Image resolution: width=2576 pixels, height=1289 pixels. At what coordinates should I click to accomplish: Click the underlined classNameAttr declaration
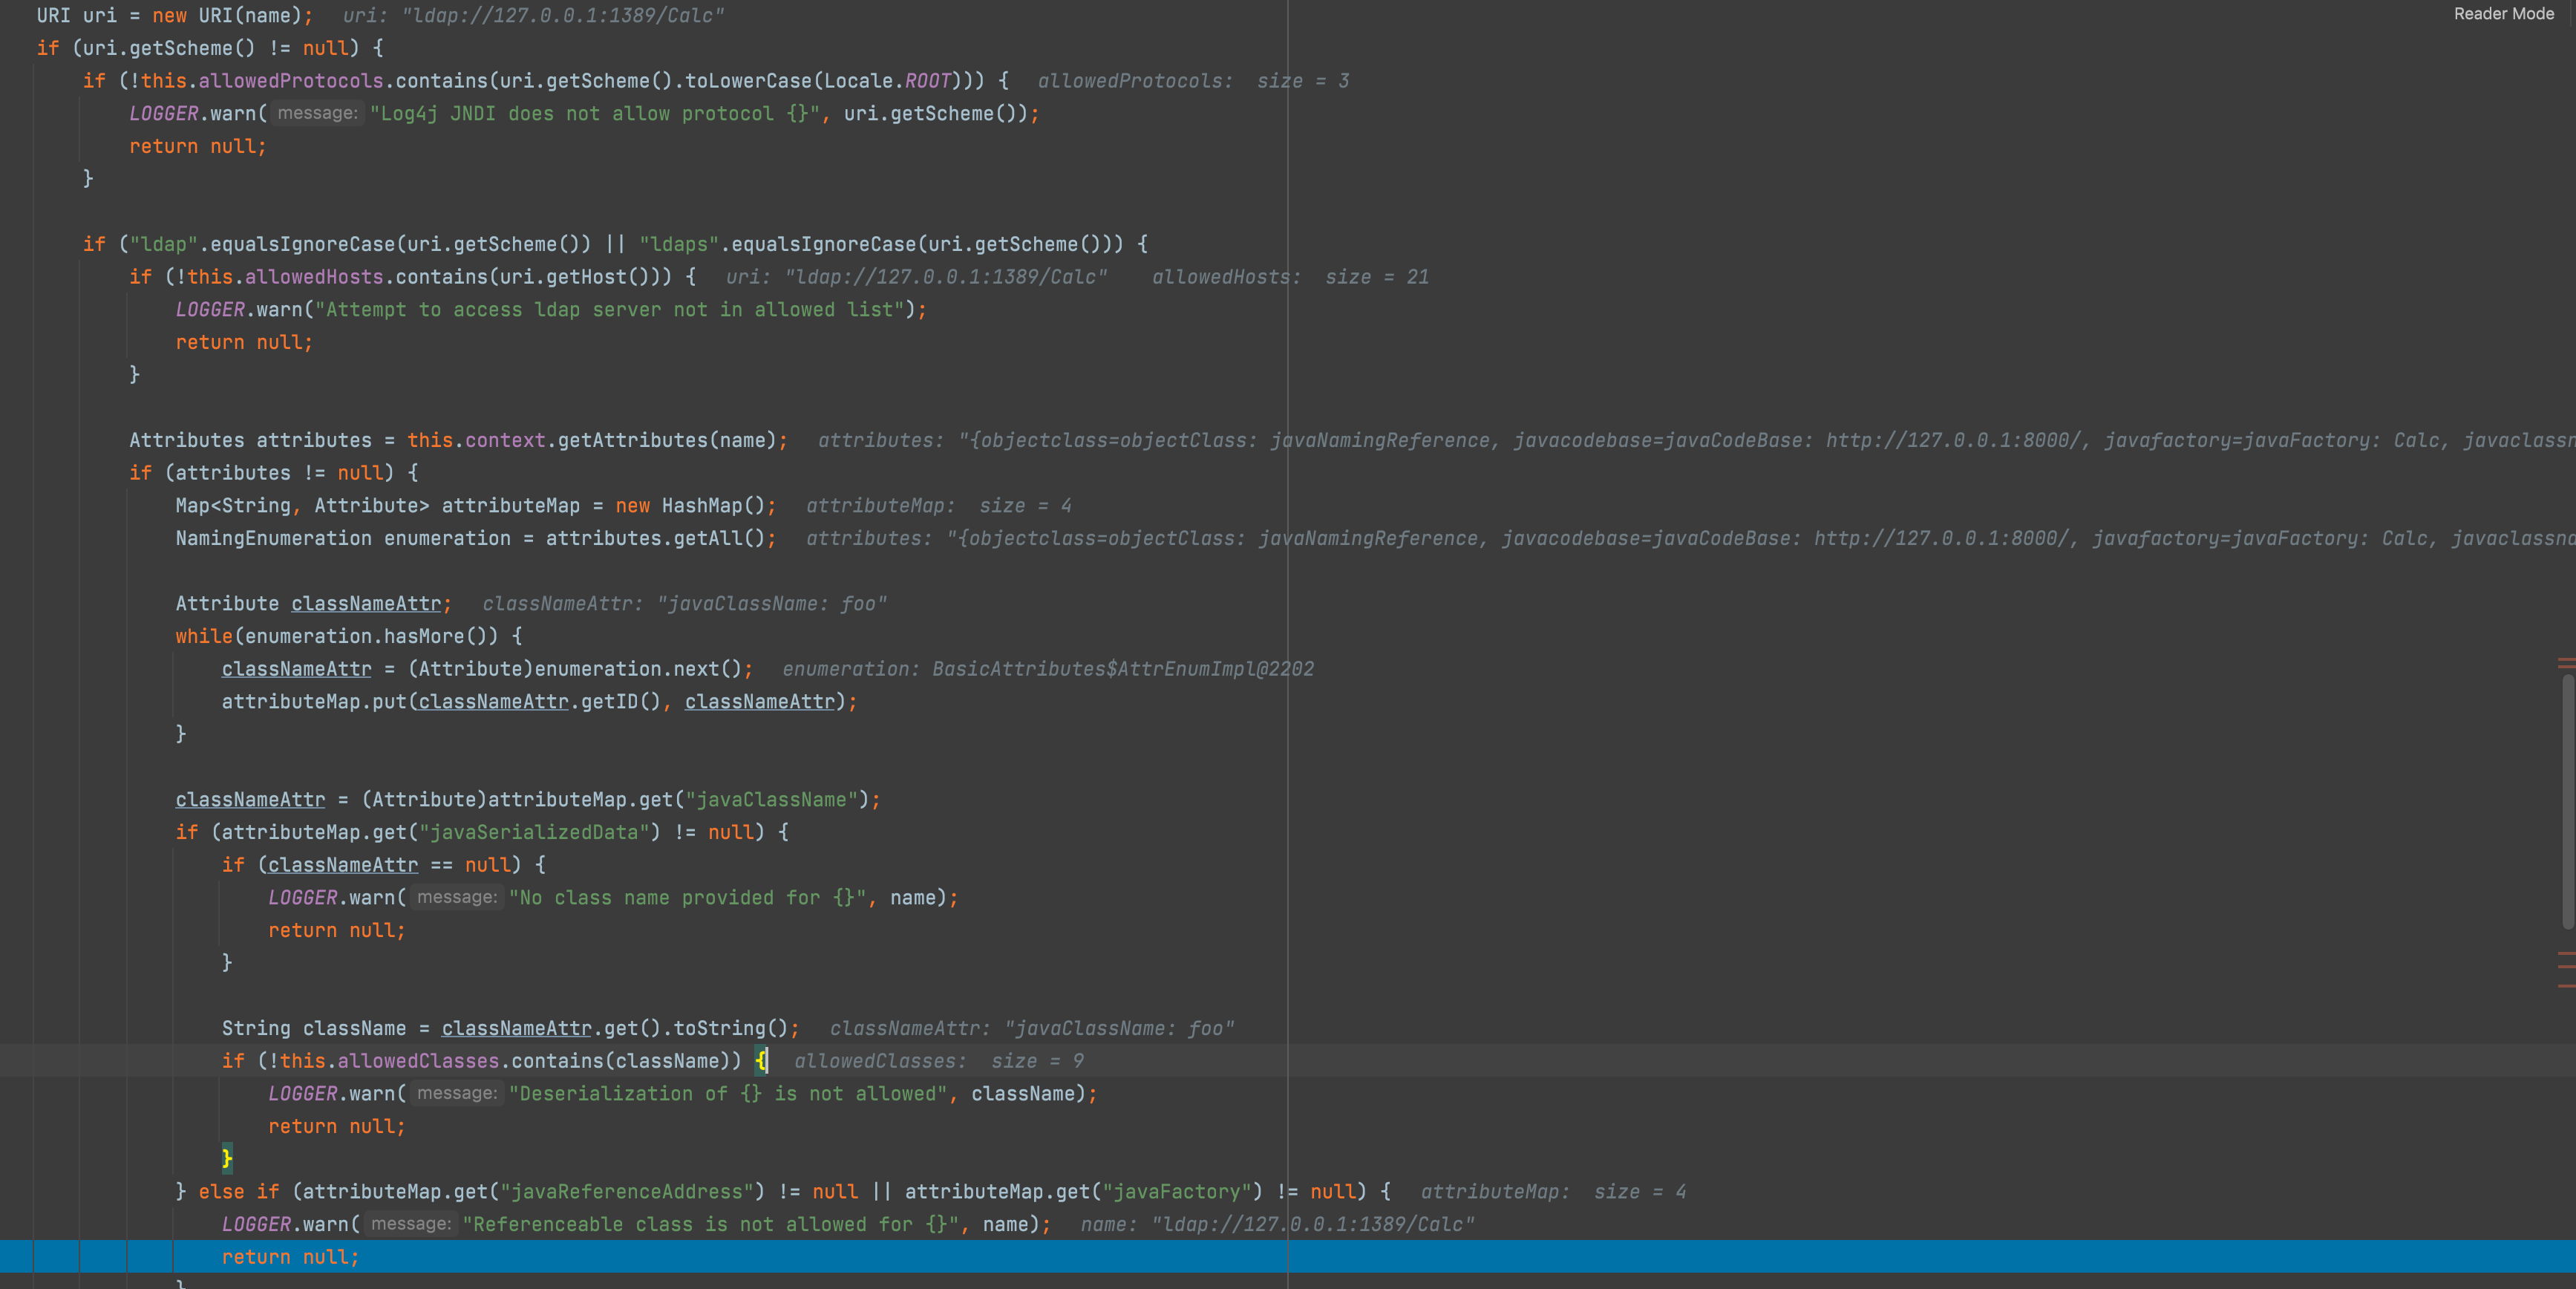click(365, 603)
